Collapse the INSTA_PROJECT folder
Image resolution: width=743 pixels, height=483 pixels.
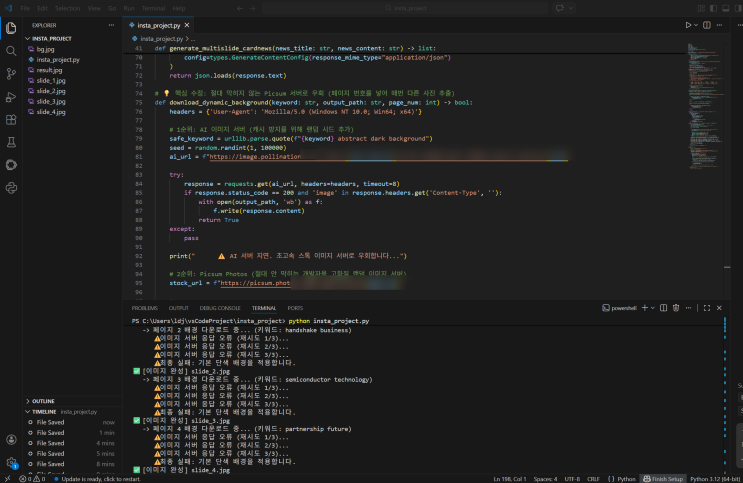(52, 38)
